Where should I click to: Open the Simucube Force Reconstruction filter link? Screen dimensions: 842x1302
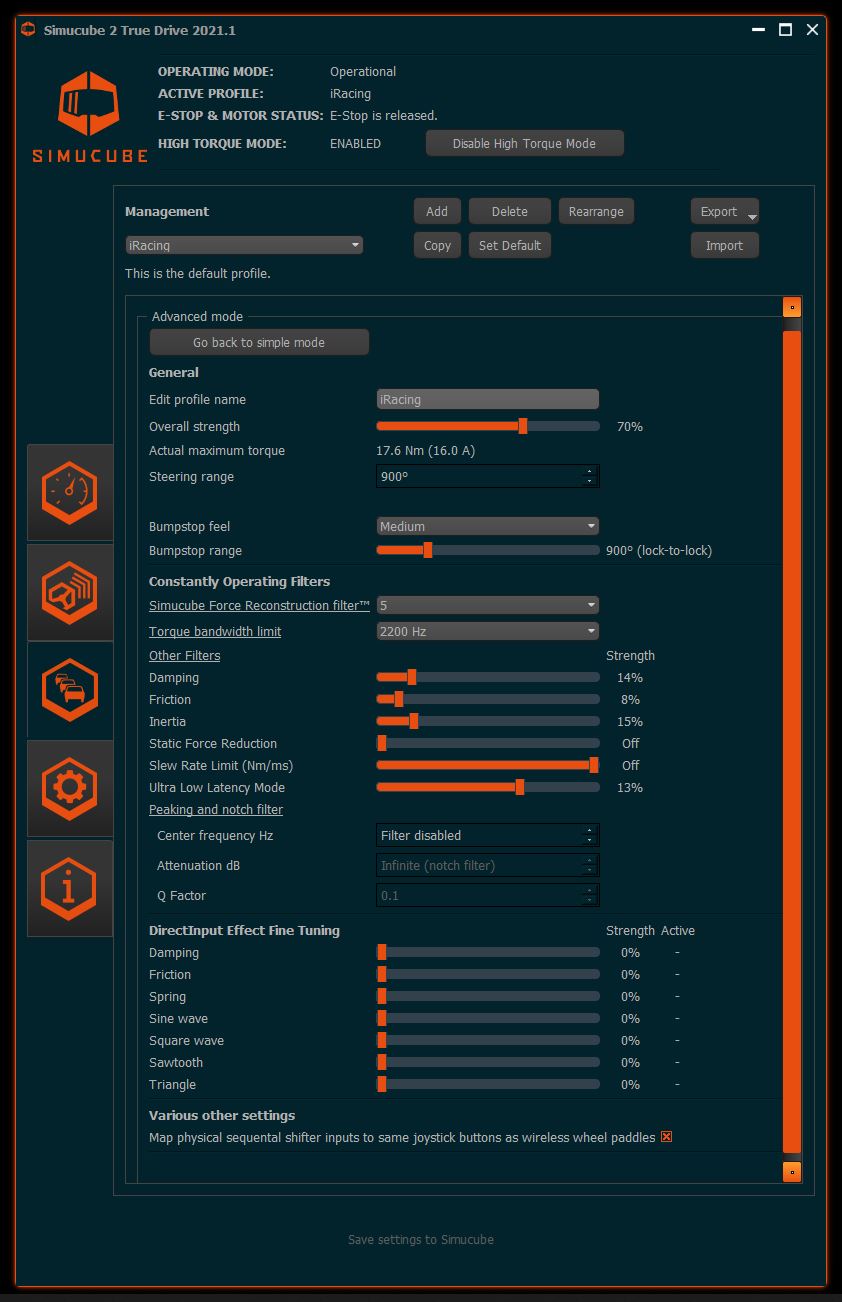258,605
